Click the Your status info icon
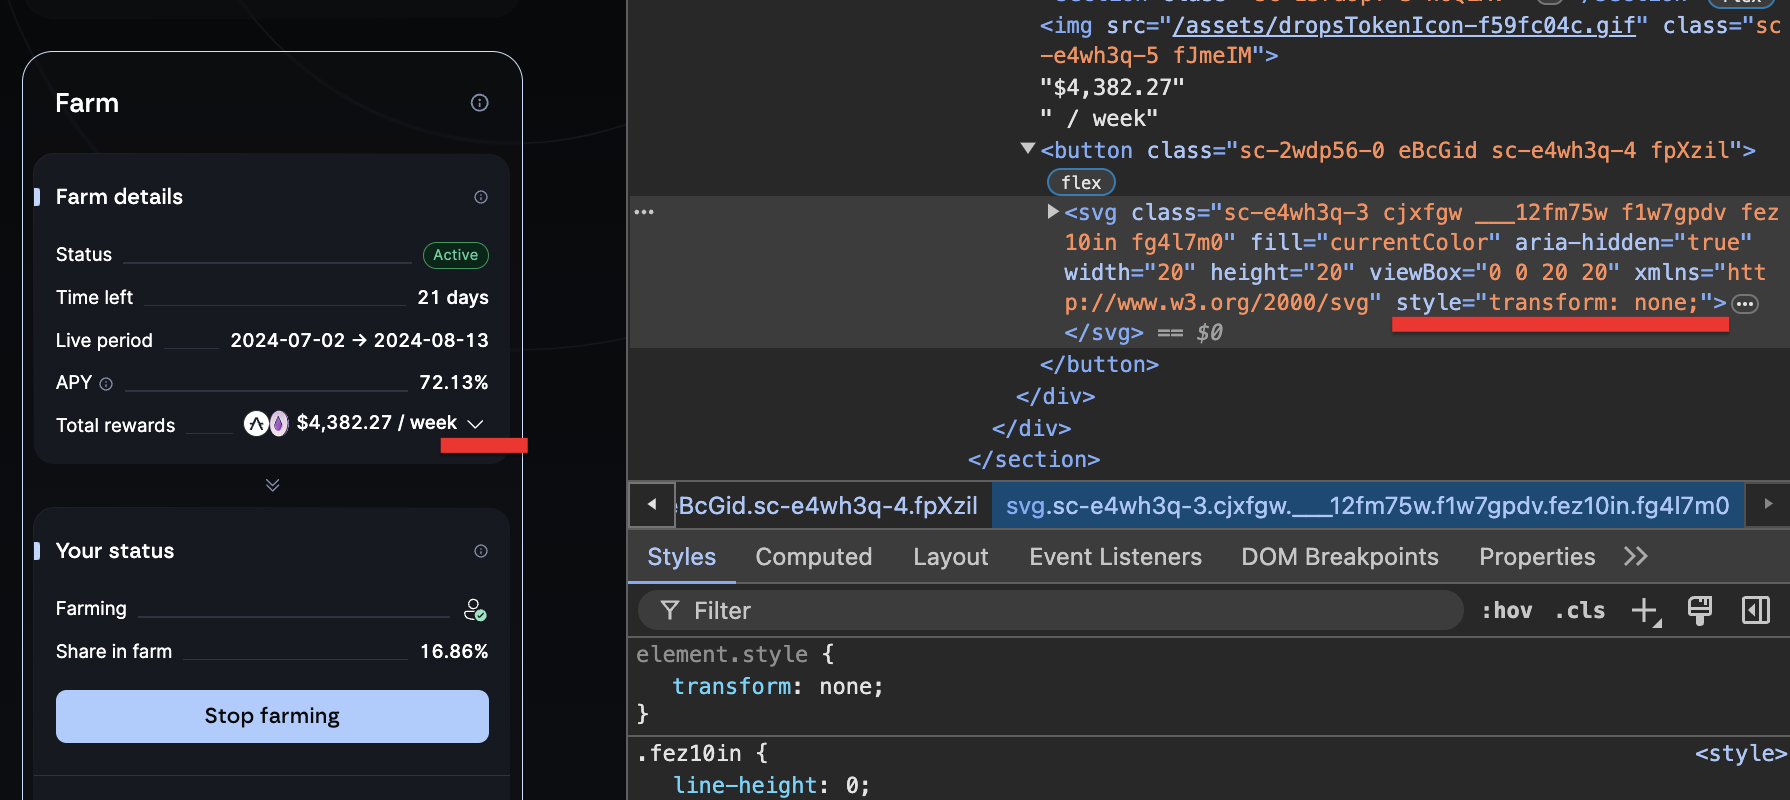 coord(481,551)
